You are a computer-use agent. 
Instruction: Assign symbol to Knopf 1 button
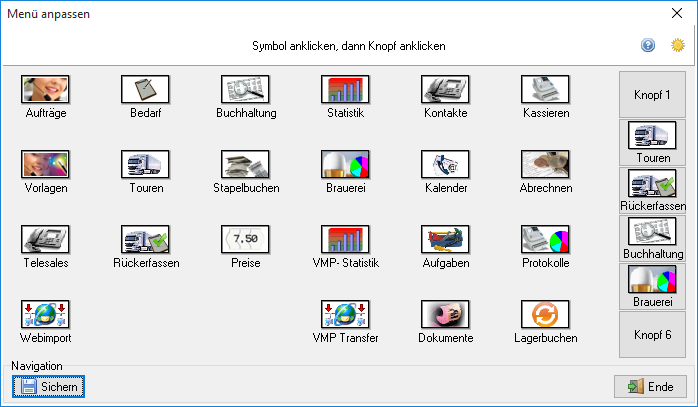pos(652,94)
